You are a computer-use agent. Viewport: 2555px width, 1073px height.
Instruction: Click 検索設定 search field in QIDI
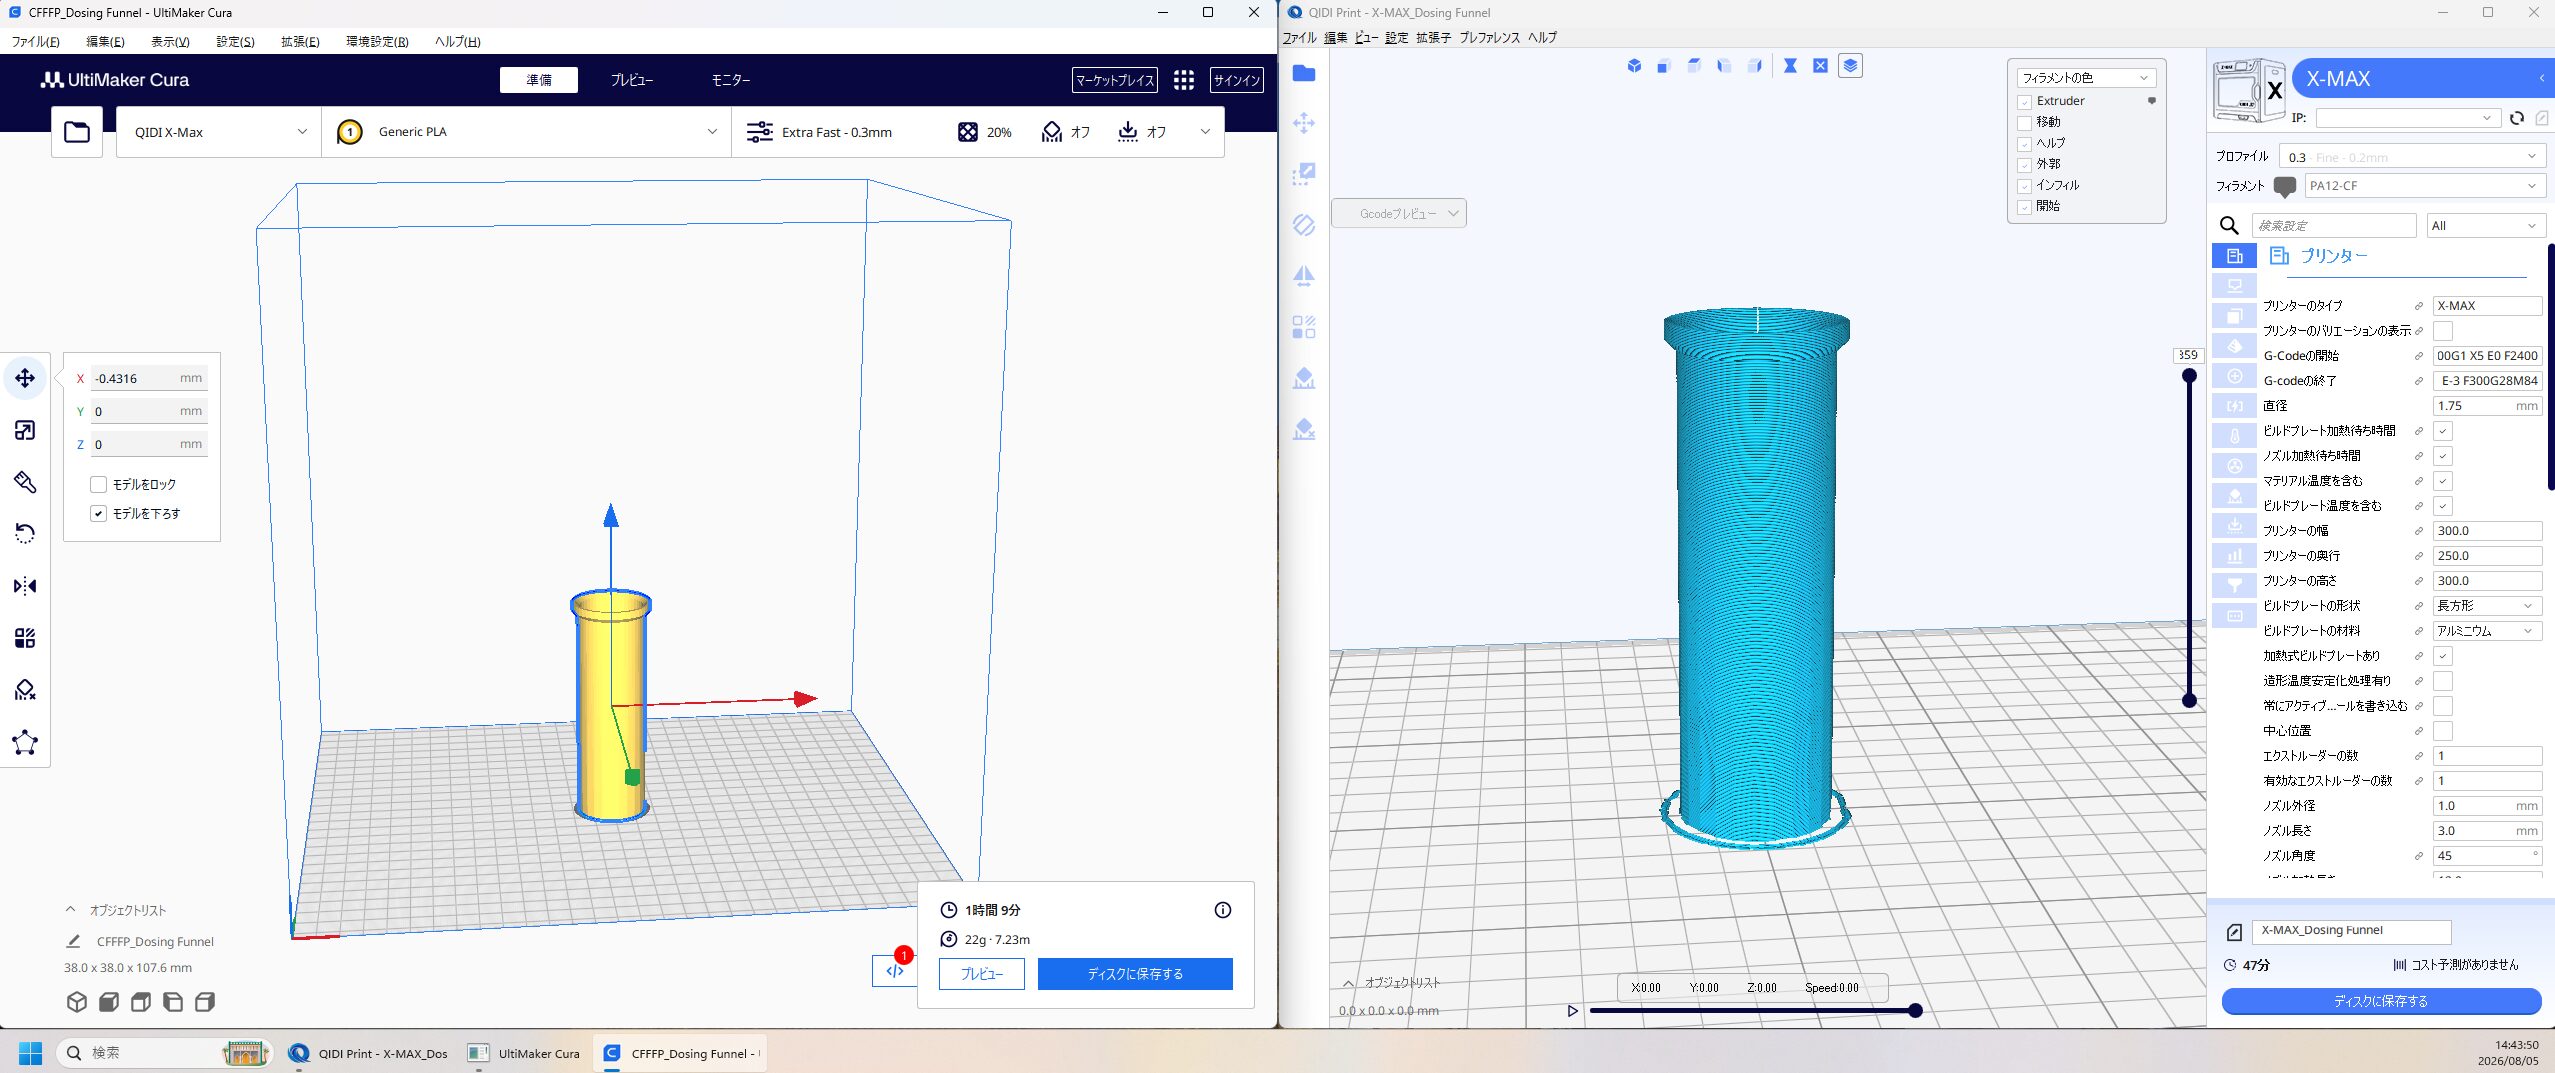[2333, 226]
